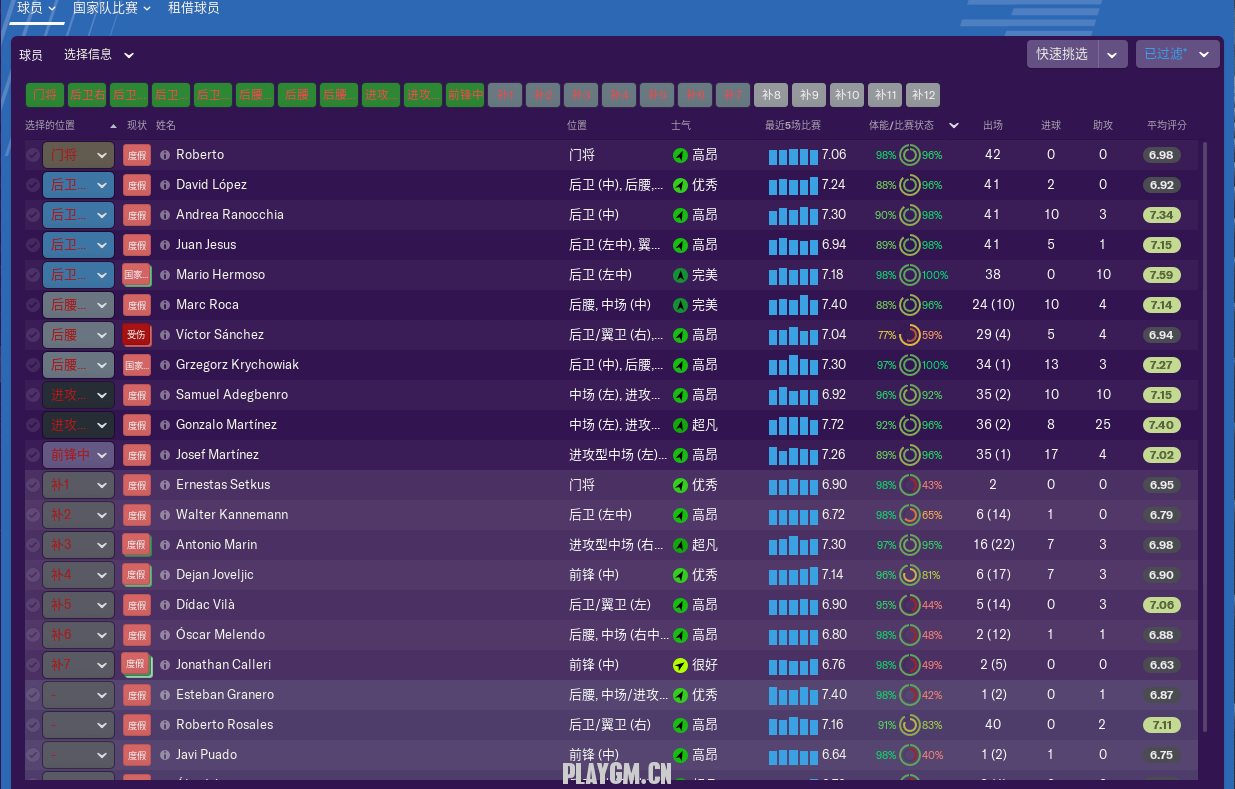Click the info icon beside Roberto
1235x789 pixels.
(x=165, y=155)
